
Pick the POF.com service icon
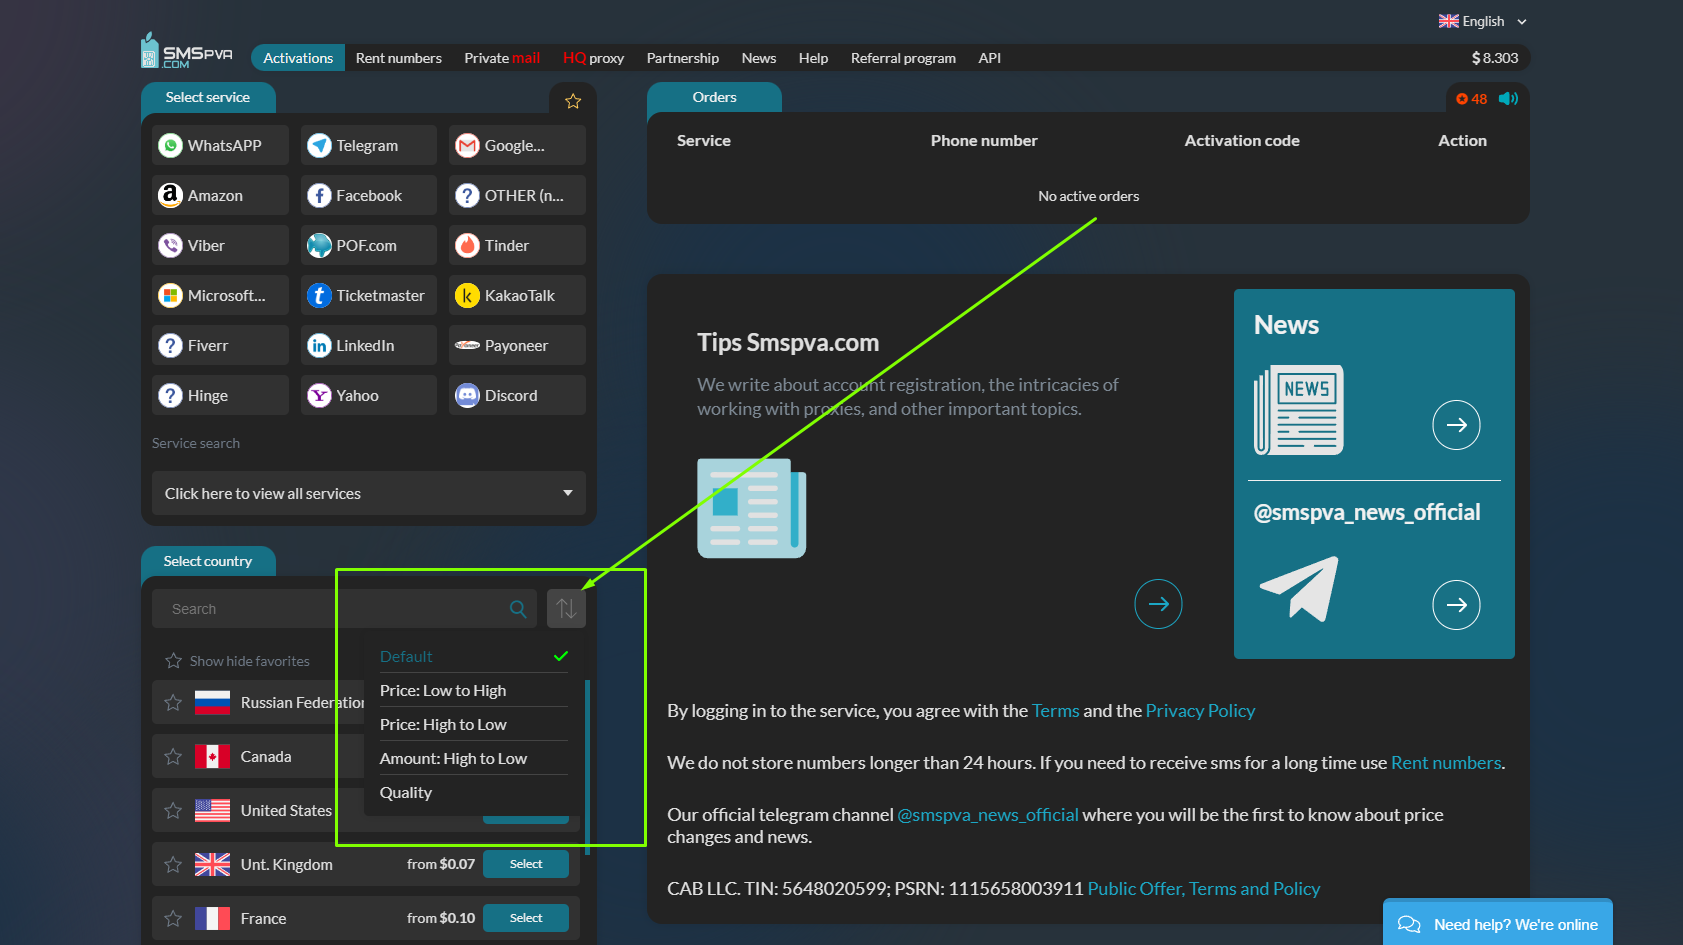(319, 246)
